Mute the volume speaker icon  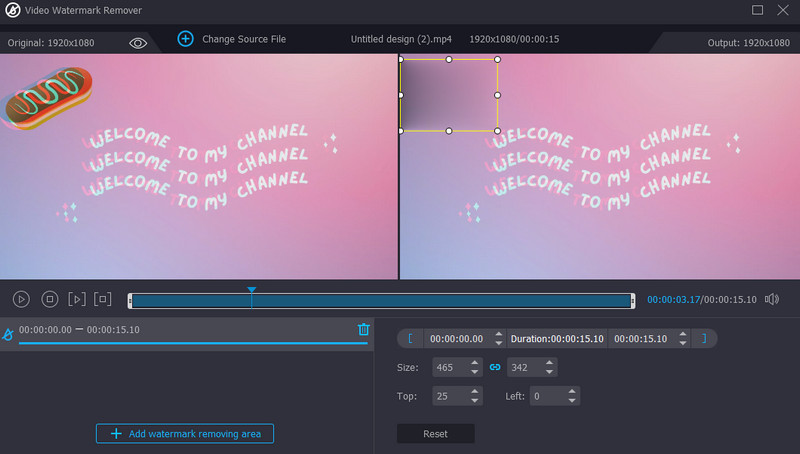[x=772, y=299]
